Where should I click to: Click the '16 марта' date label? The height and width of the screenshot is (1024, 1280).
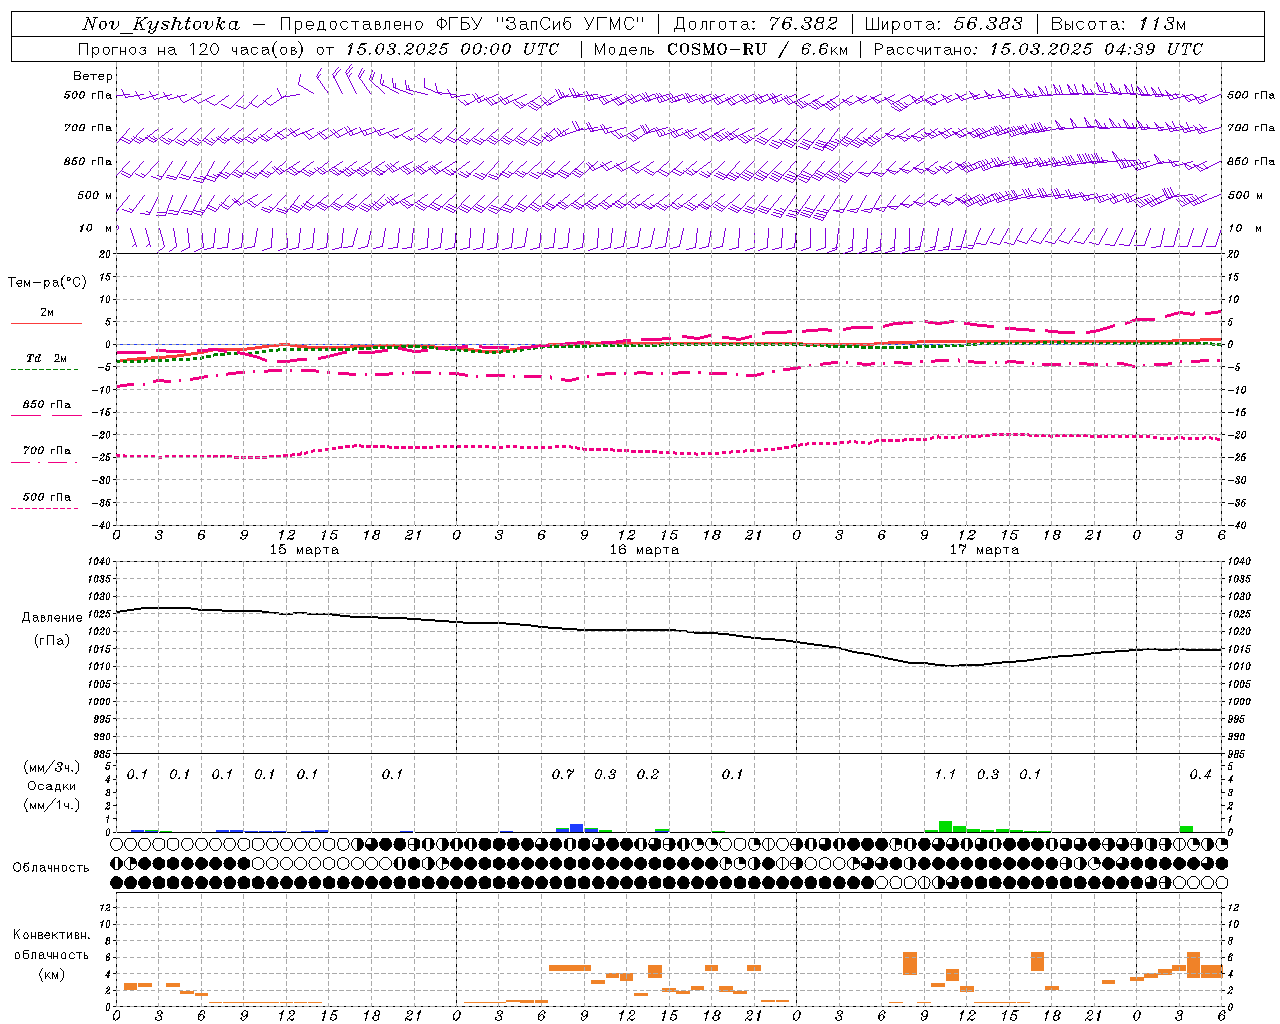coord(644,550)
